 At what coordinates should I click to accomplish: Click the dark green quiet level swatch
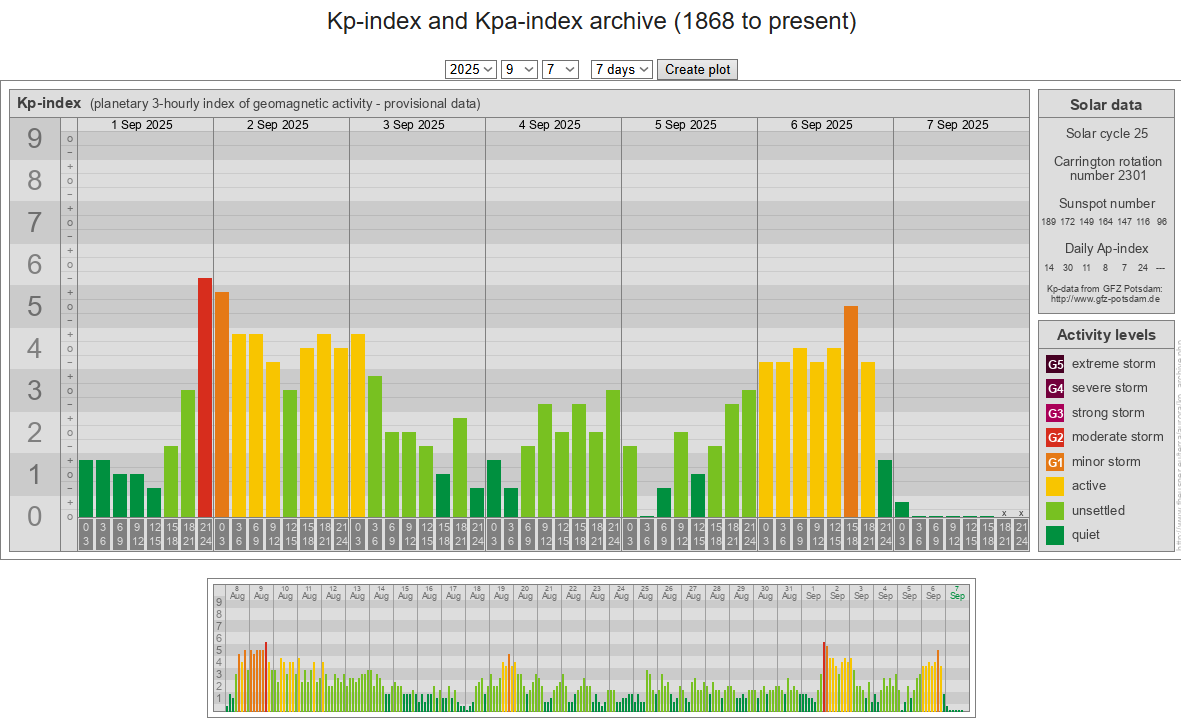pyautogui.click(x=1055, y=535)
